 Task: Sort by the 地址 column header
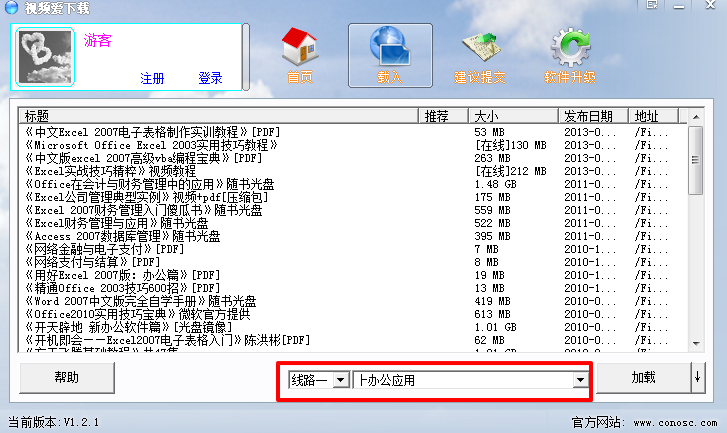click(x=653, y=116)
